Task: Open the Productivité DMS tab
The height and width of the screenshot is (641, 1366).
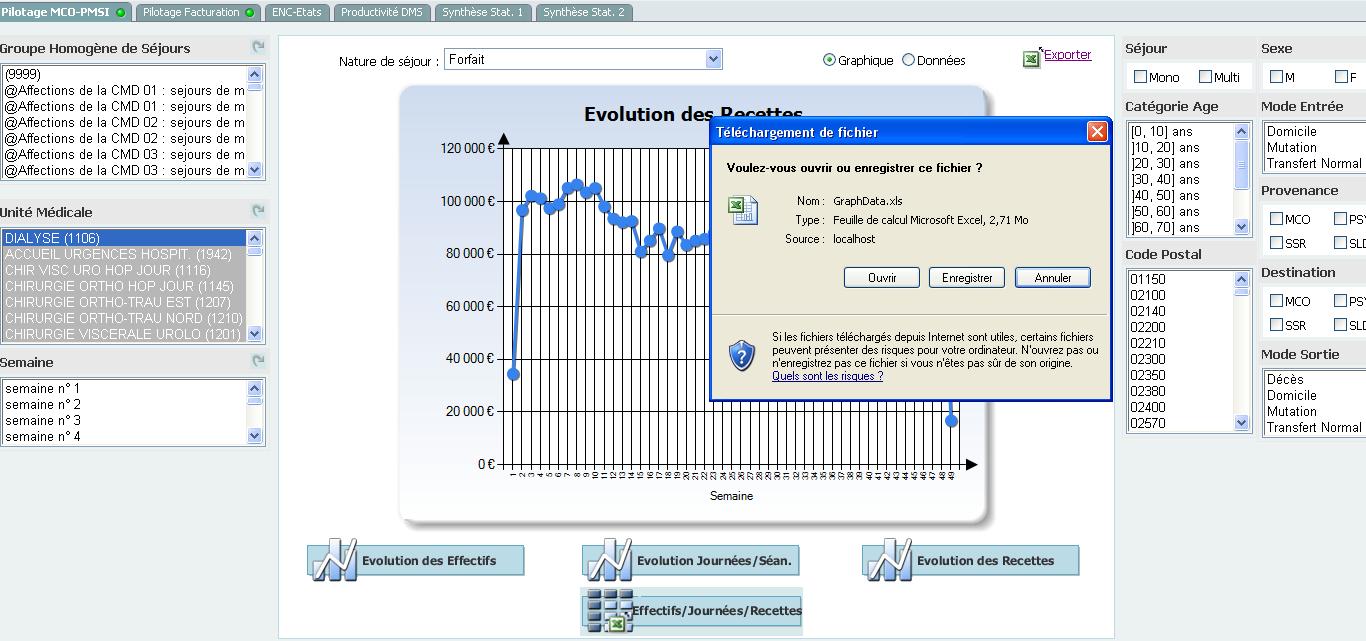Action: [x=381, y=12]
